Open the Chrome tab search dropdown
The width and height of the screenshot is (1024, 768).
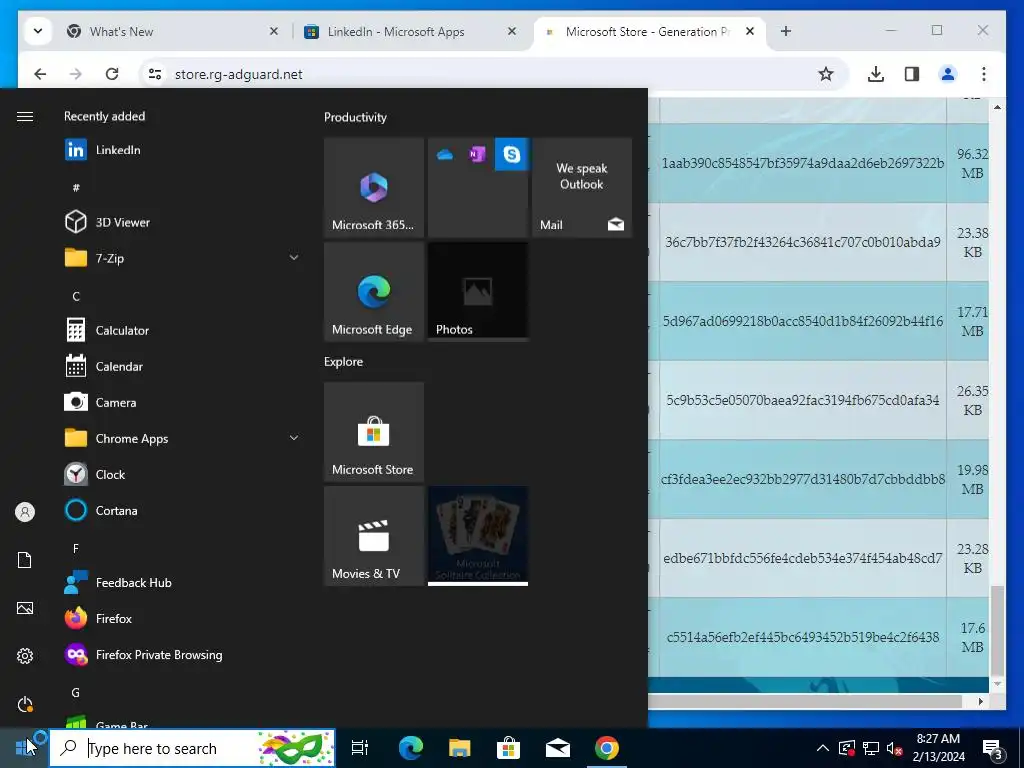click(x=38, y=31)
